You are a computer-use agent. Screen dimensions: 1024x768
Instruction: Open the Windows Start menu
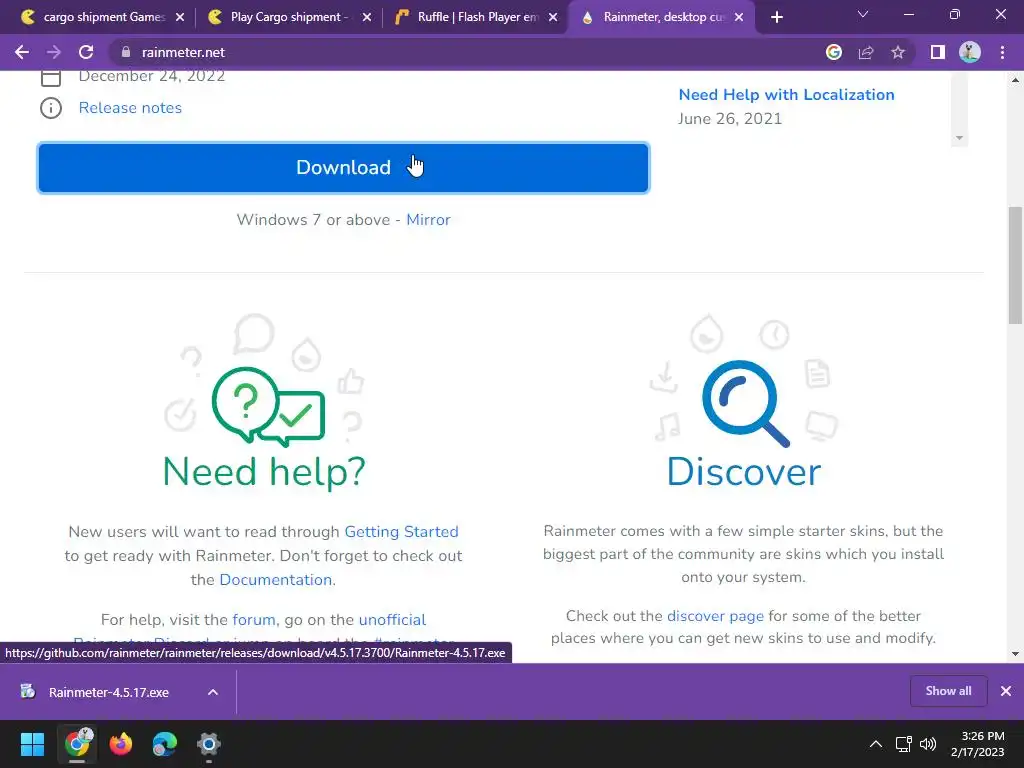pyautogui.click(x=32, y=744)
